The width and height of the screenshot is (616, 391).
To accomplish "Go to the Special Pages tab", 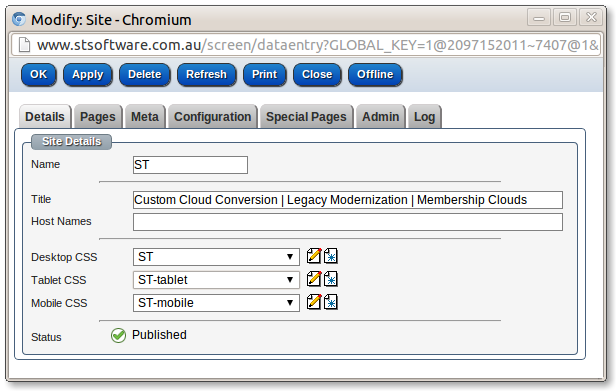I will pos(306,117).
